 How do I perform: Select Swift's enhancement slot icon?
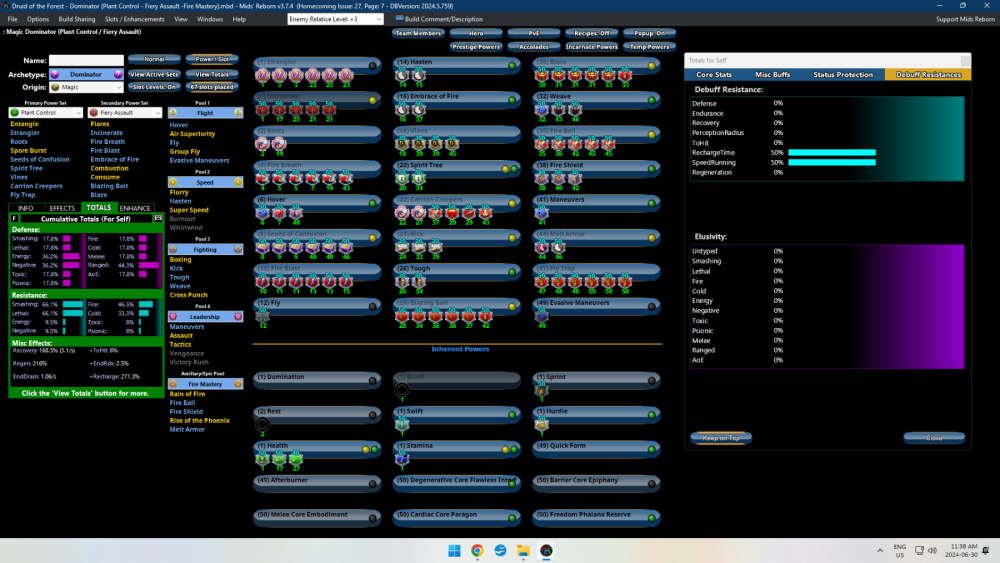(x=402, y=424)
